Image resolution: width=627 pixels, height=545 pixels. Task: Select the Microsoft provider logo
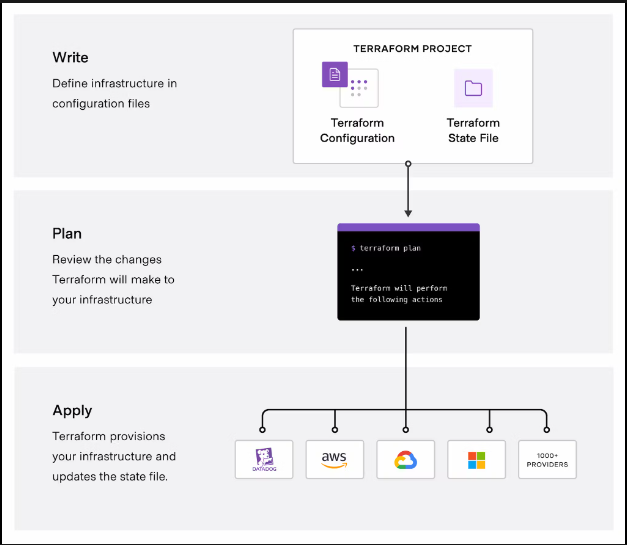click(476, 459)
